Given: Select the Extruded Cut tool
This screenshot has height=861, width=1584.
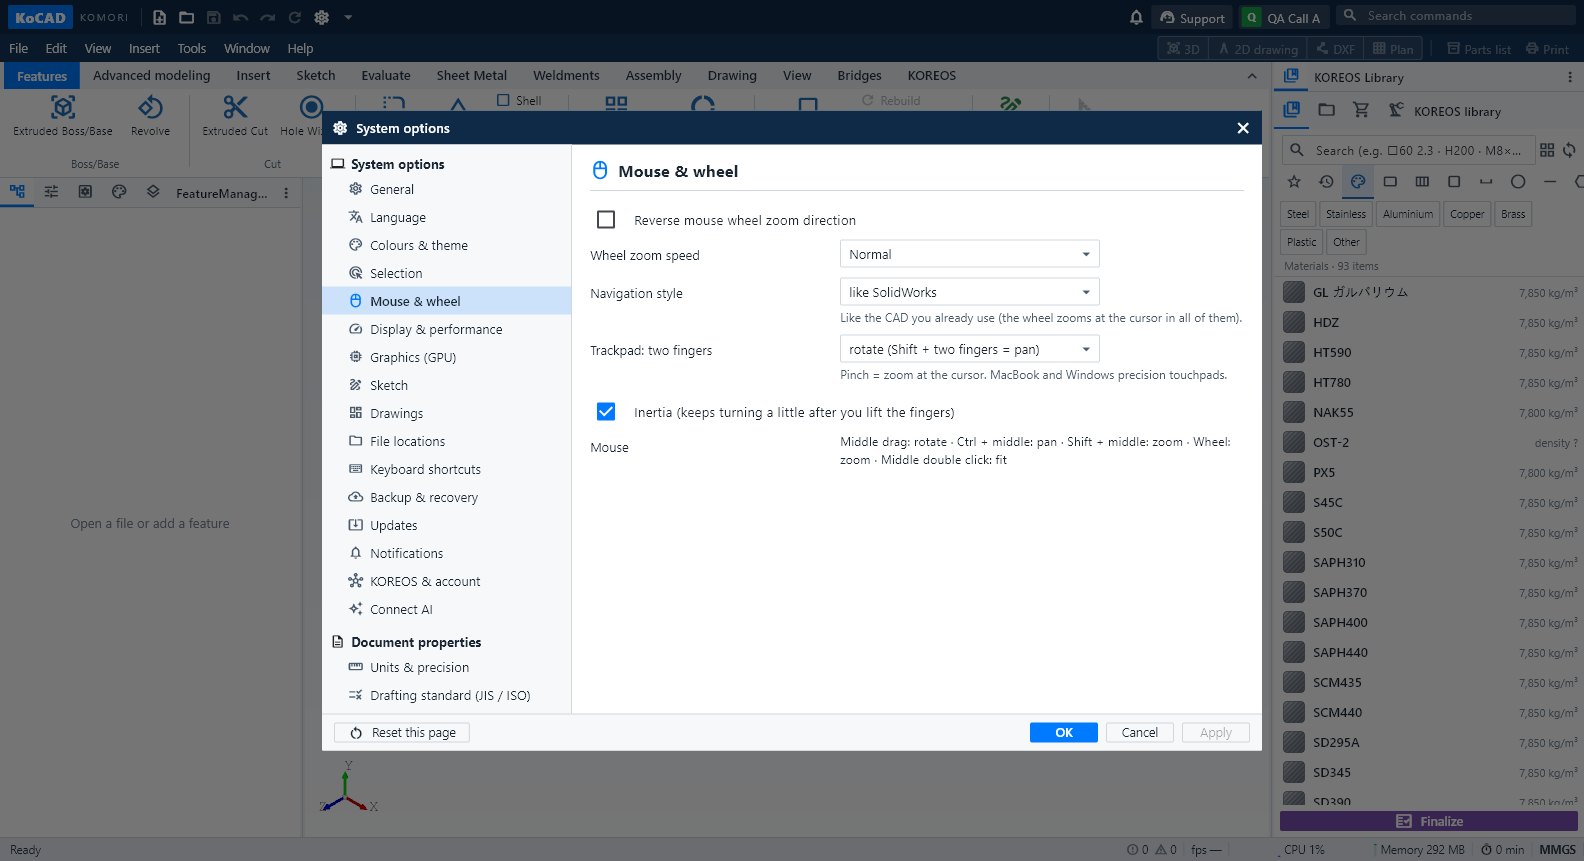Looking at the screenshot, I should point(235,116).
